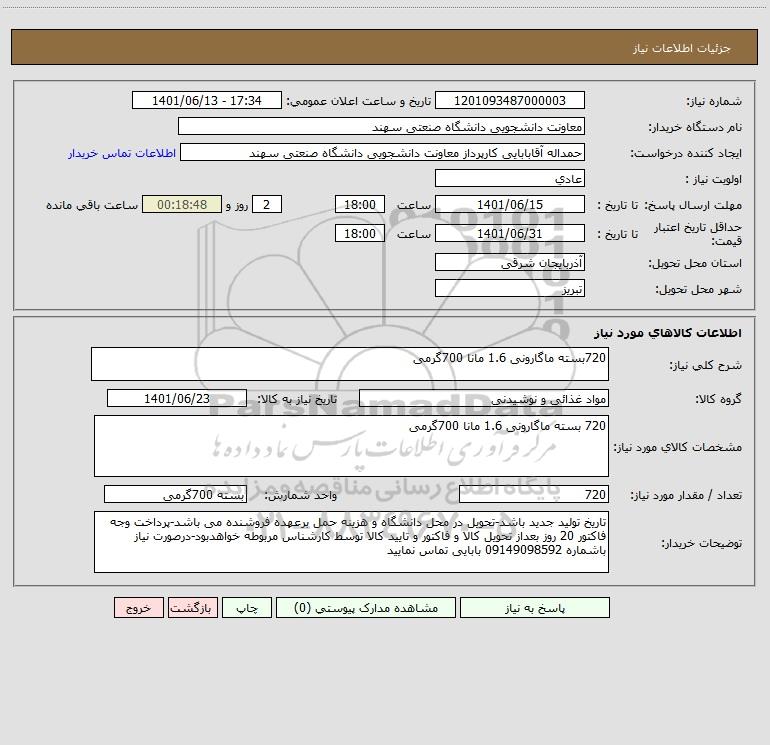Click the label اولویت نیاز
The height and width of the screenshot is (745, 770).
pyautogui.click(x=714, y=180)
